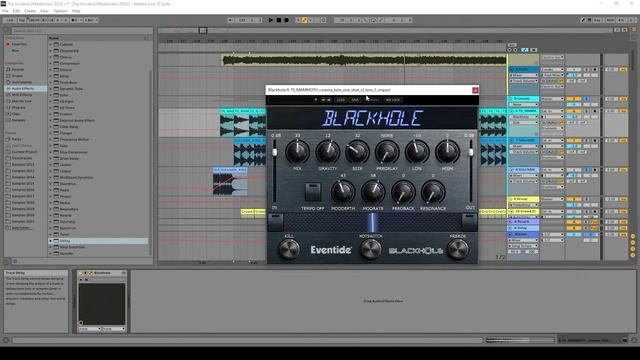
Task: Select Favorites collection in the browser
Action: click(19, 44)
